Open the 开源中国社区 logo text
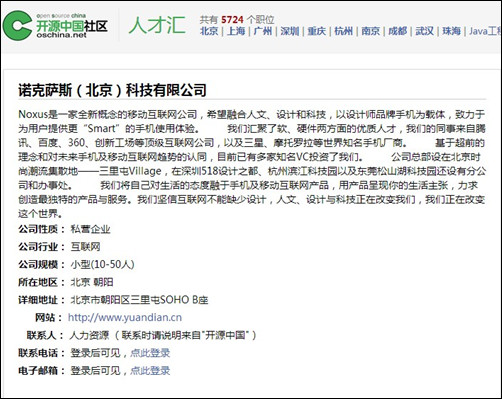The height and width of the screenshot is (399, 502). coord(72,26)
